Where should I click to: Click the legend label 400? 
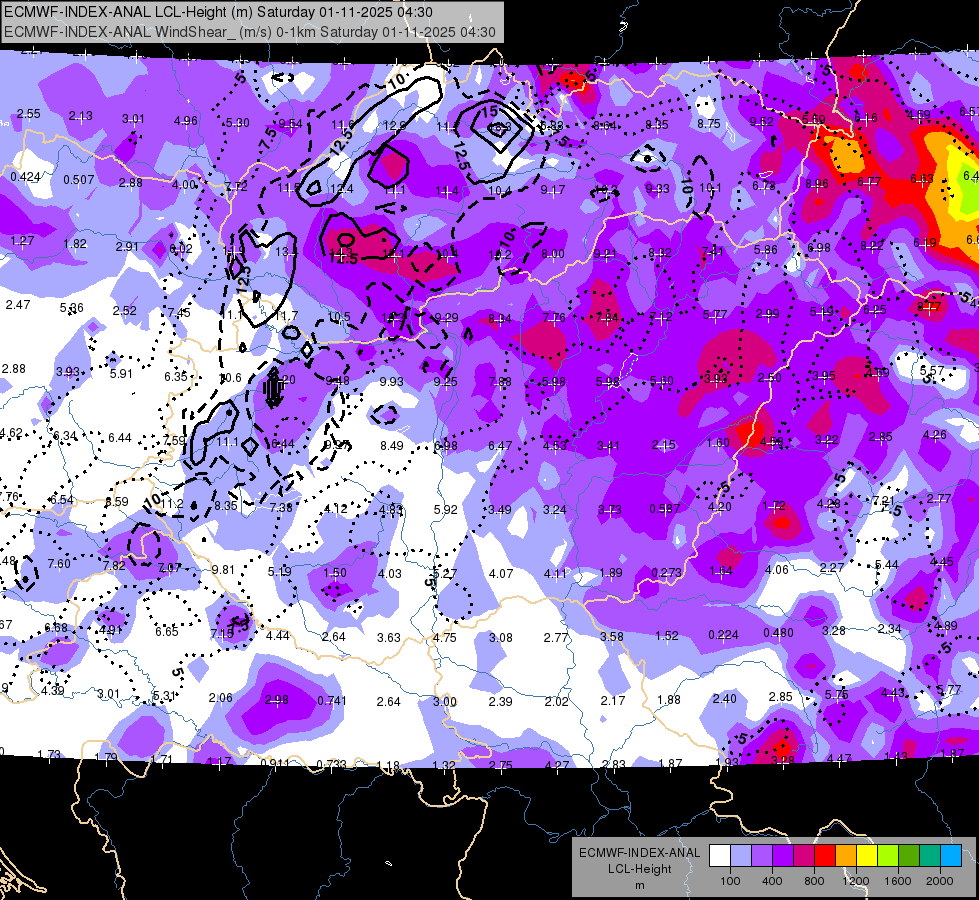pyautogui.click(x=772, y=881)
